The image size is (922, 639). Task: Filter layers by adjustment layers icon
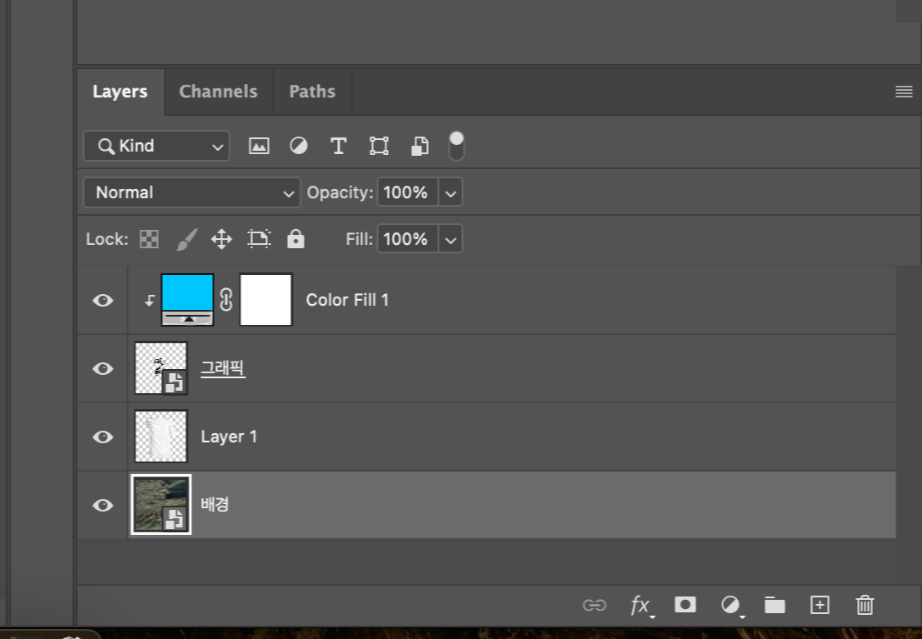point(299,146)
